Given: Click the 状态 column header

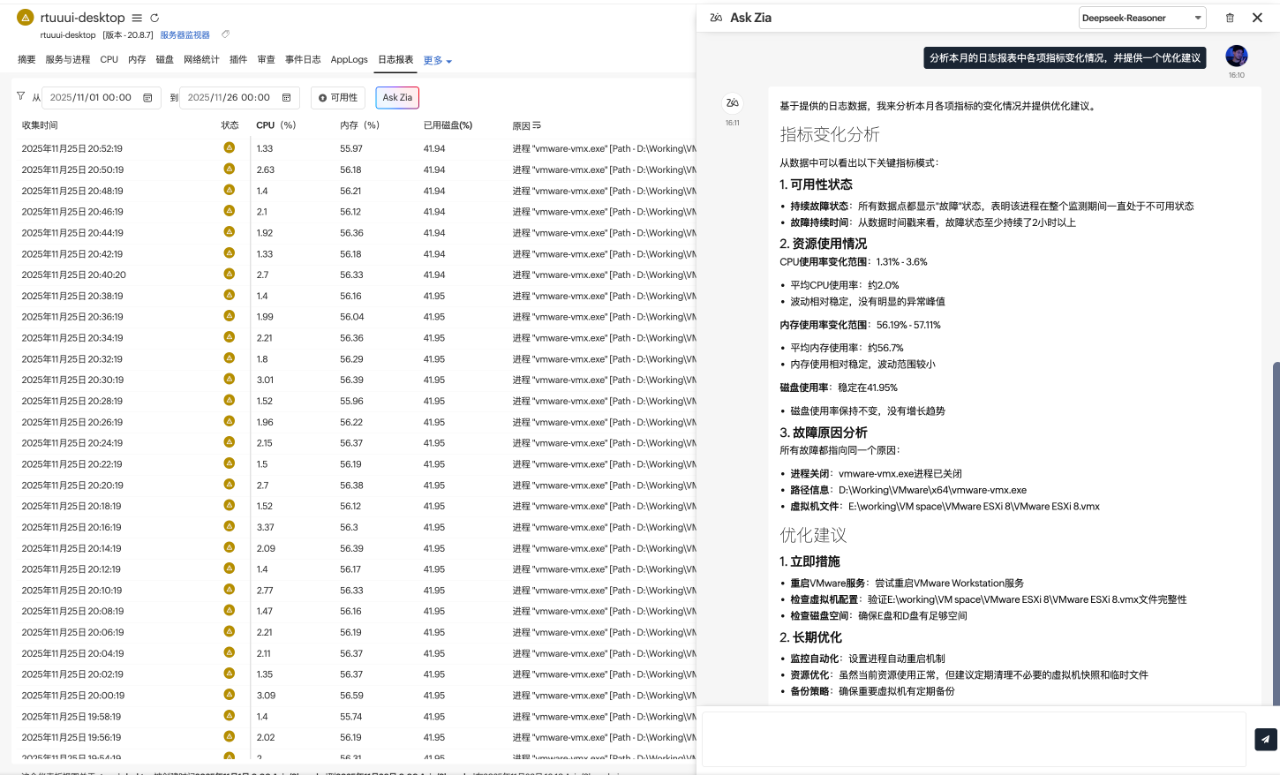Looking at the screenshot, I should coord(230,126).
